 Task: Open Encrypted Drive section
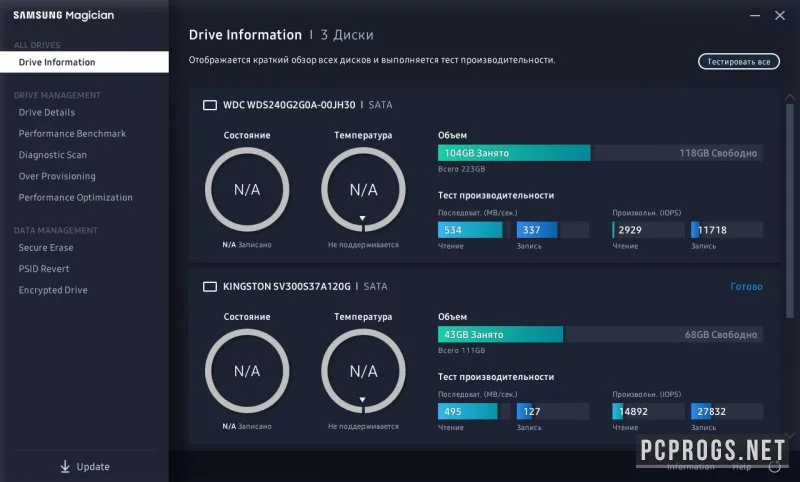pos(53,290)
